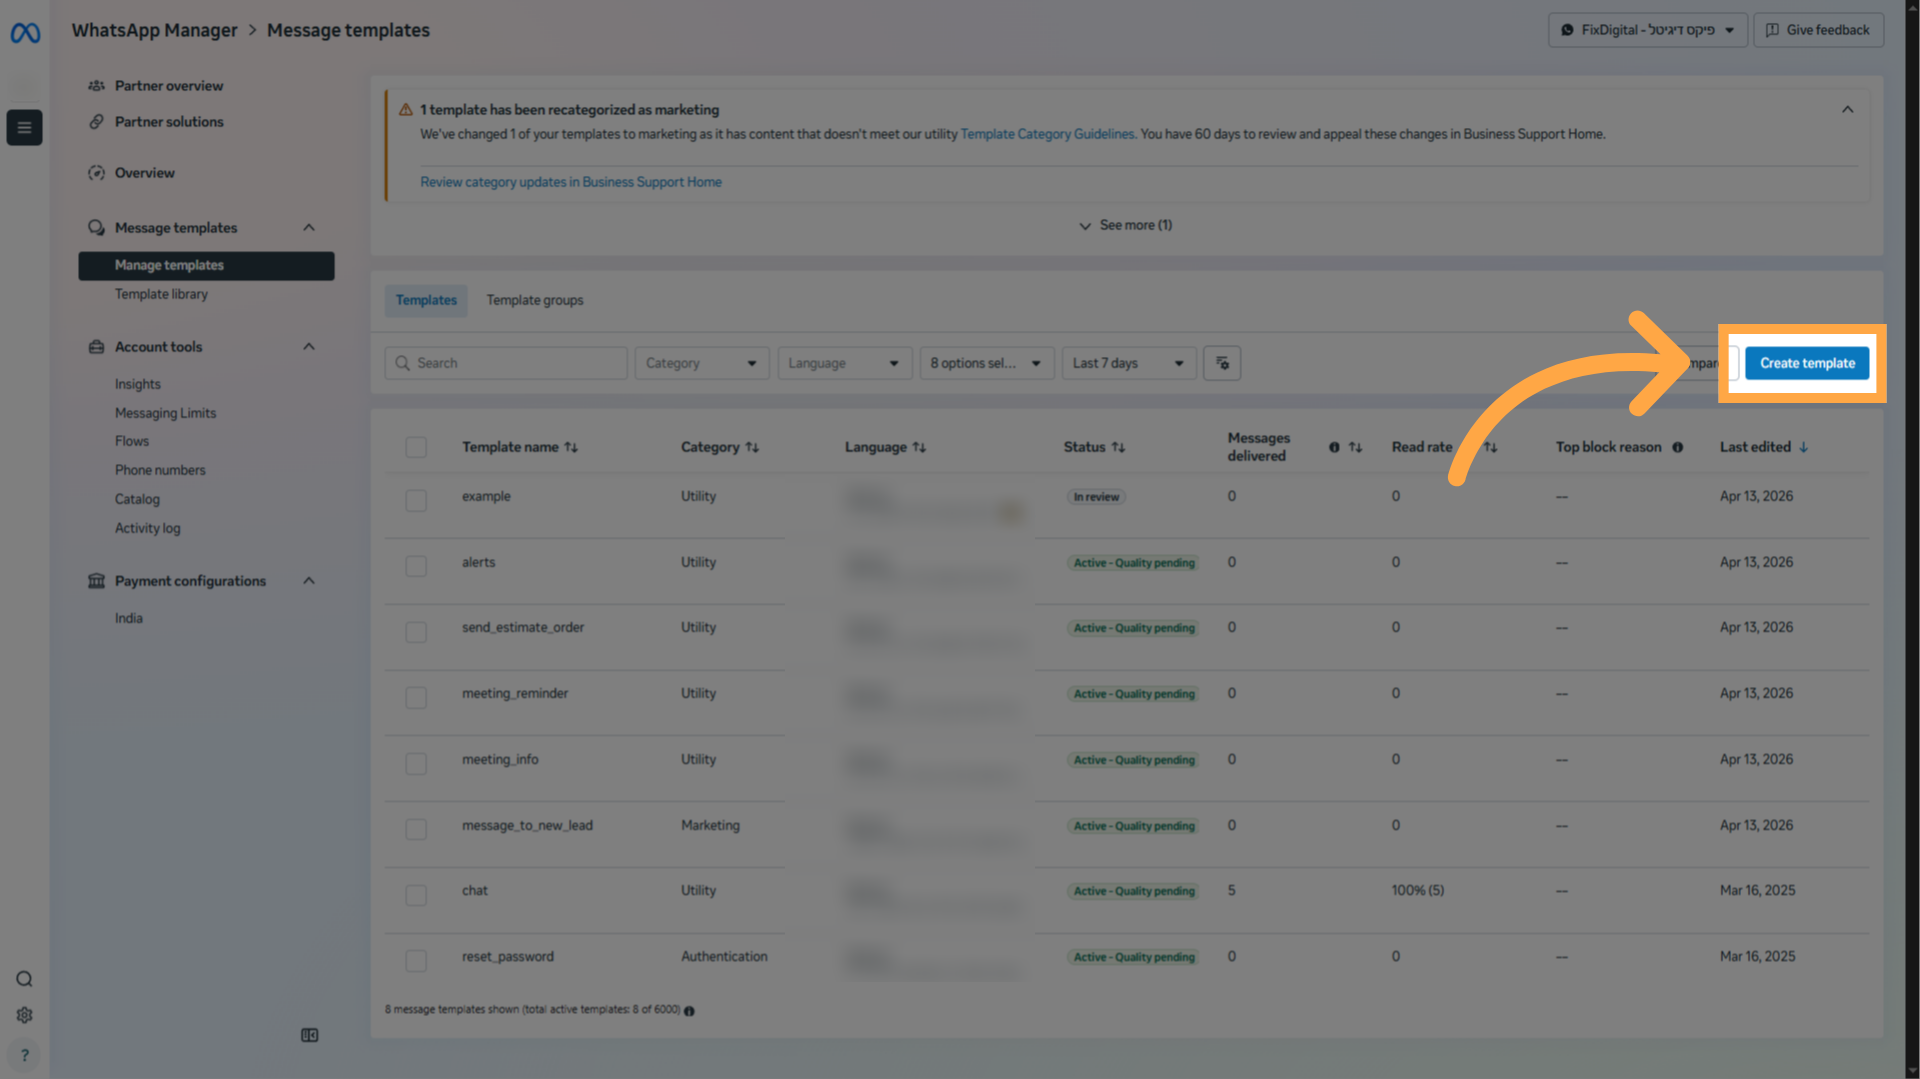Collapse the Account tools sidebar section
Screen dimensions: 1920x1079
coord(309,347)
